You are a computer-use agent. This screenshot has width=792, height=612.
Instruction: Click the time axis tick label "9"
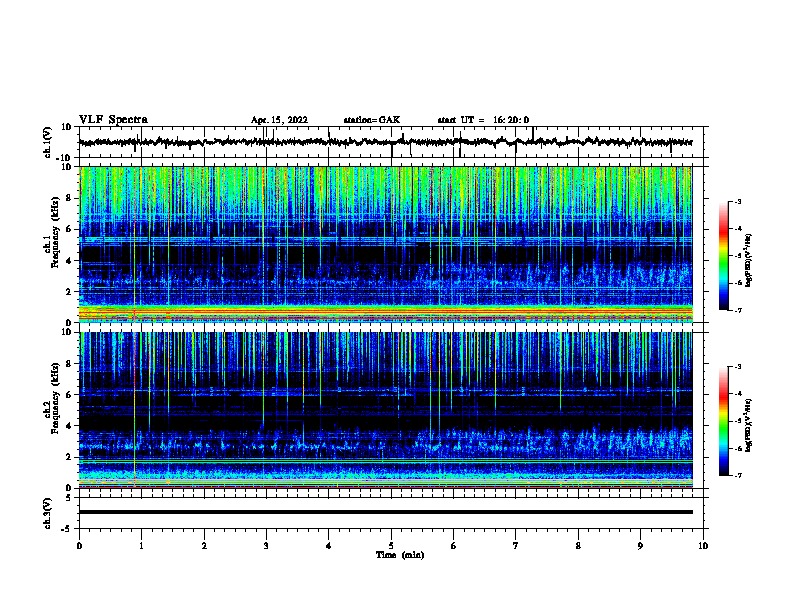coord(640,546)
